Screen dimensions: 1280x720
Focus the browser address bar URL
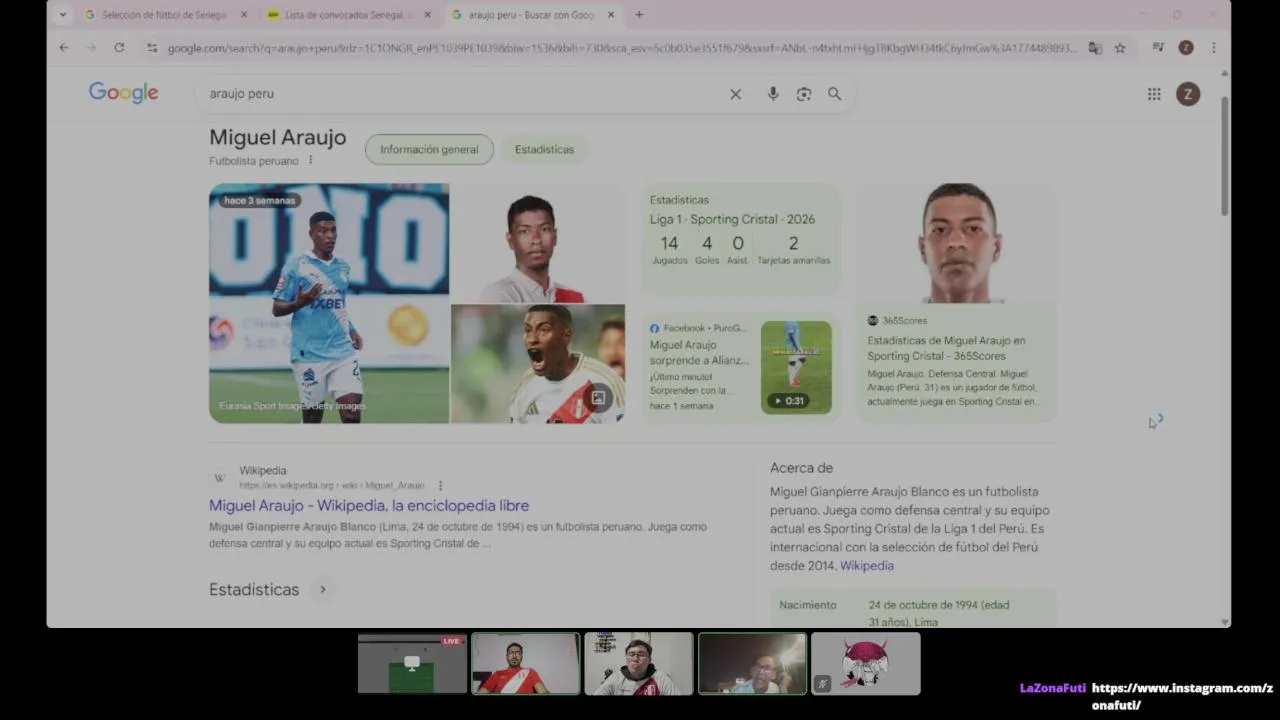622,48
